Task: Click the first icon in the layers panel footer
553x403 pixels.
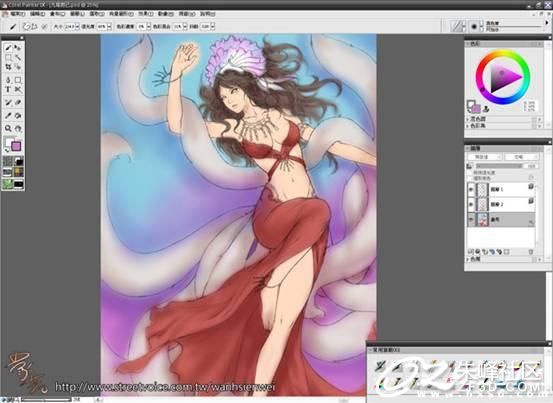Action: (x=471, y=252)
